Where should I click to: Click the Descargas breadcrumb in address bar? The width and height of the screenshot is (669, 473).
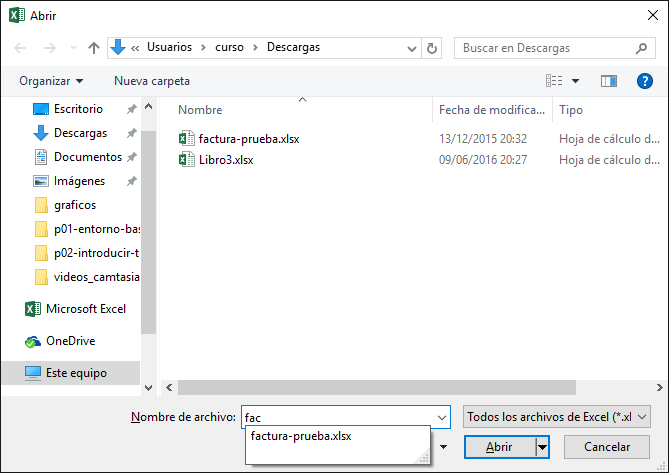point(293,47)
